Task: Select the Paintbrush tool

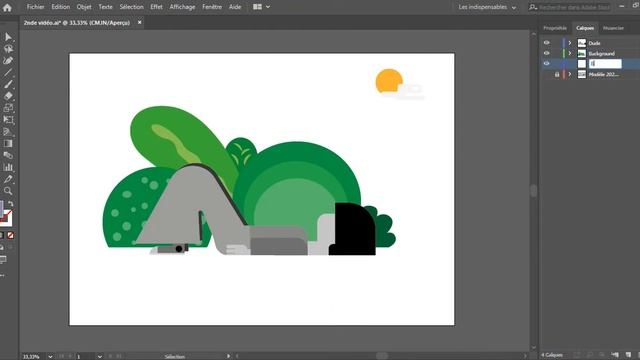Action: click(8, 84)
